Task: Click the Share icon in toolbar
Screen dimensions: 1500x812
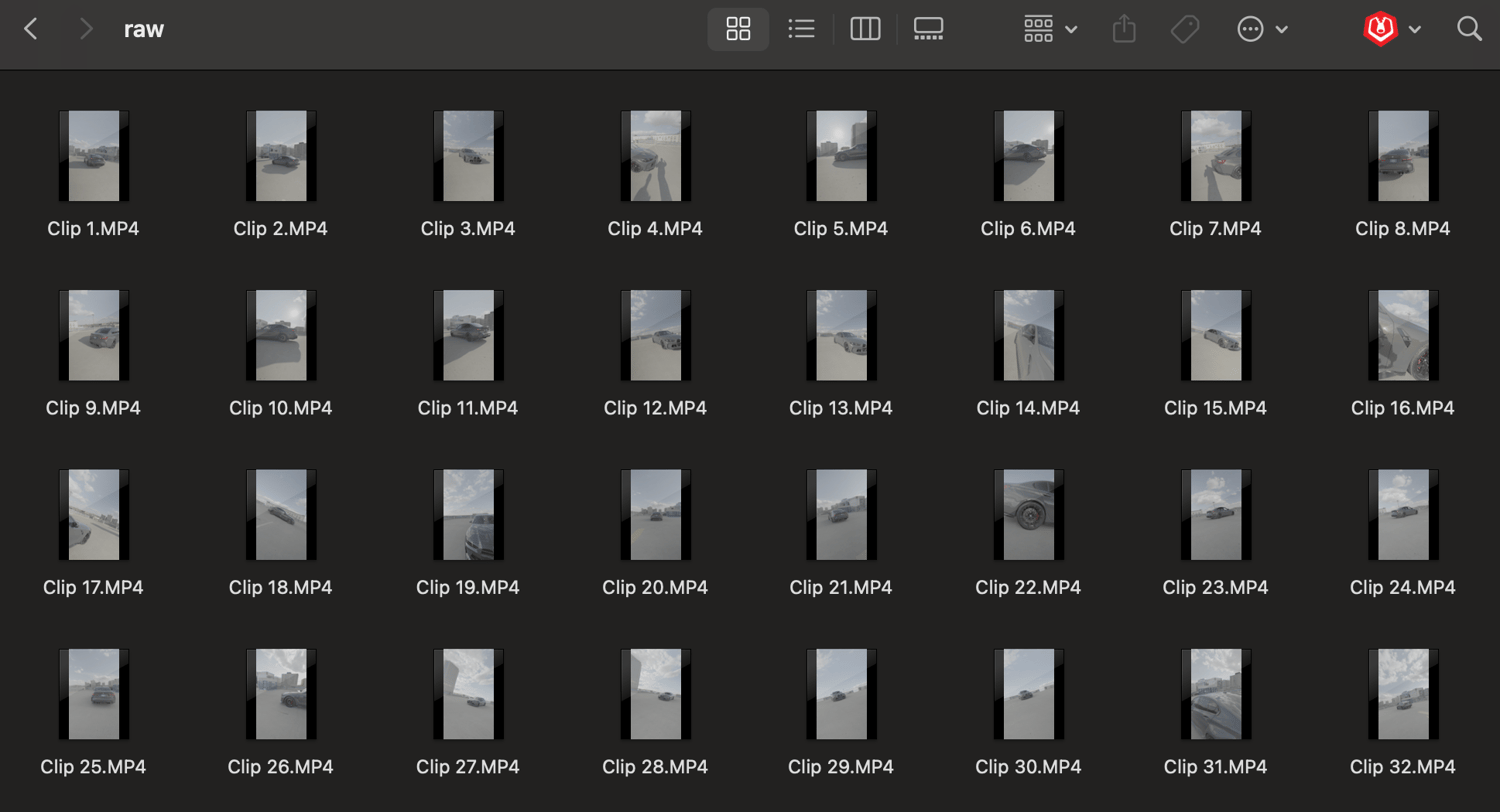Action: tap(1125, 29)
